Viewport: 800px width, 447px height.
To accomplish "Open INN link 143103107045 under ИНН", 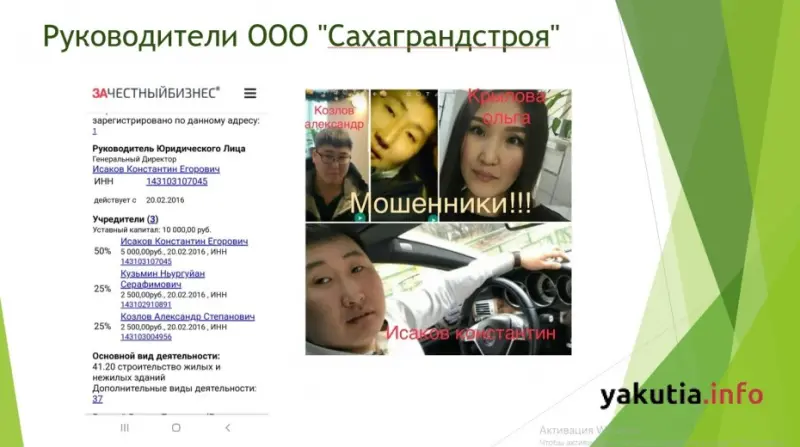I will point(177,182).
